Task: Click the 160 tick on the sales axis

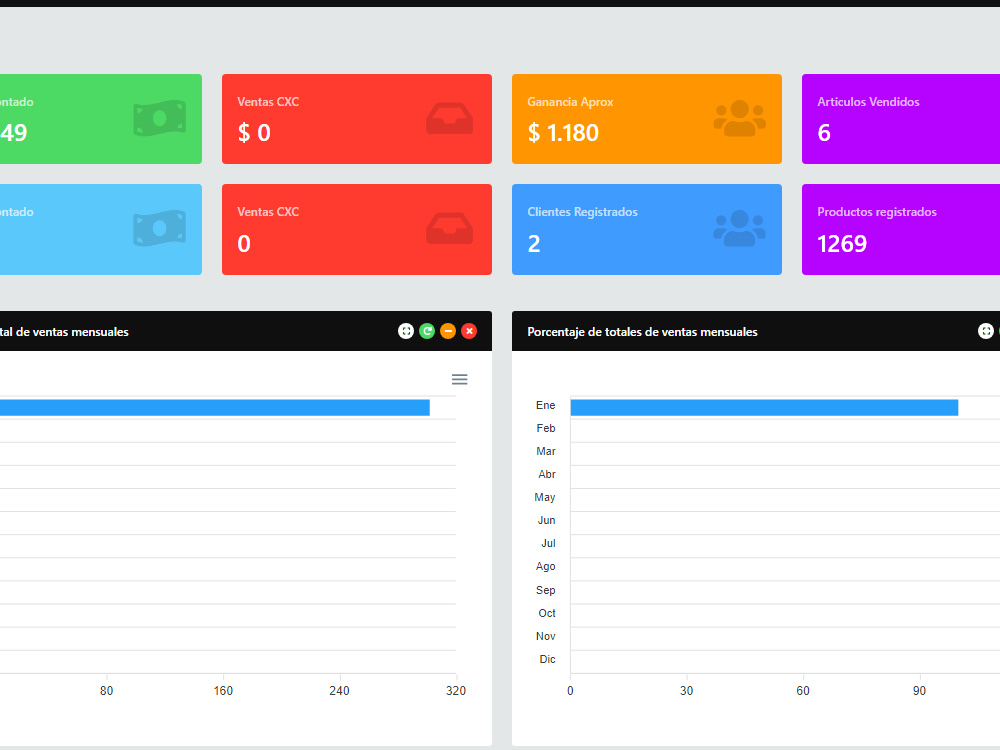Action: tap(223, 691)
